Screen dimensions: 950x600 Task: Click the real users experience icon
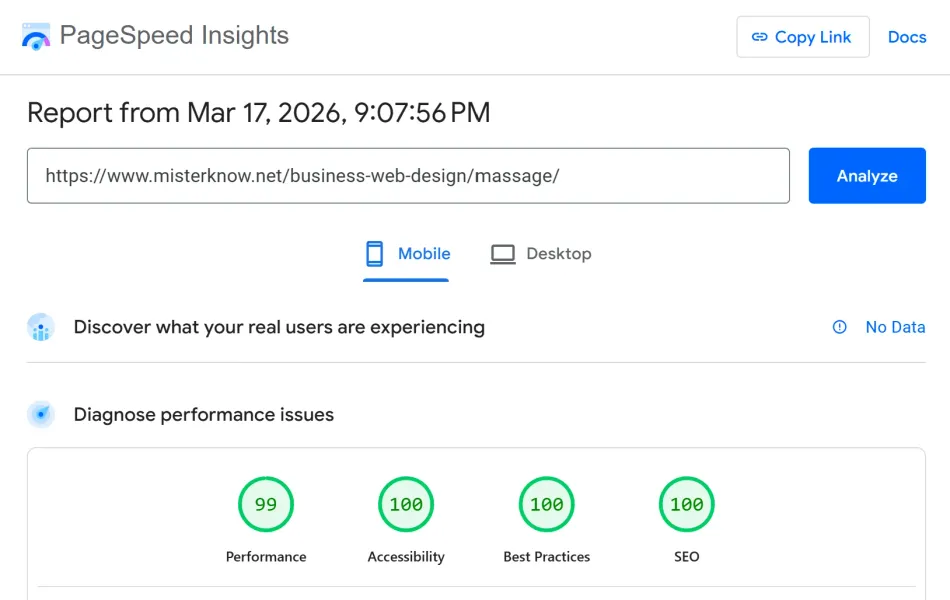[x=41, y=327]
